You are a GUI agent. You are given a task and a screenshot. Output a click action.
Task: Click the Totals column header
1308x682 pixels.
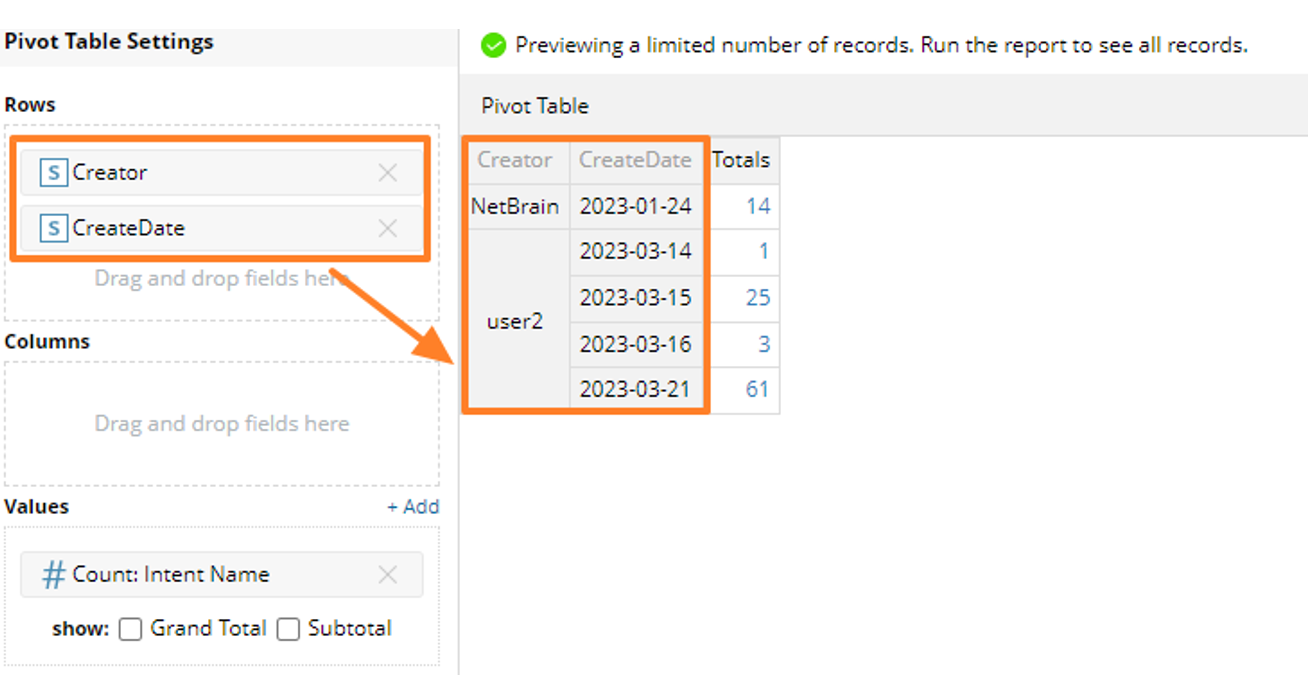(x=742, y=159)
